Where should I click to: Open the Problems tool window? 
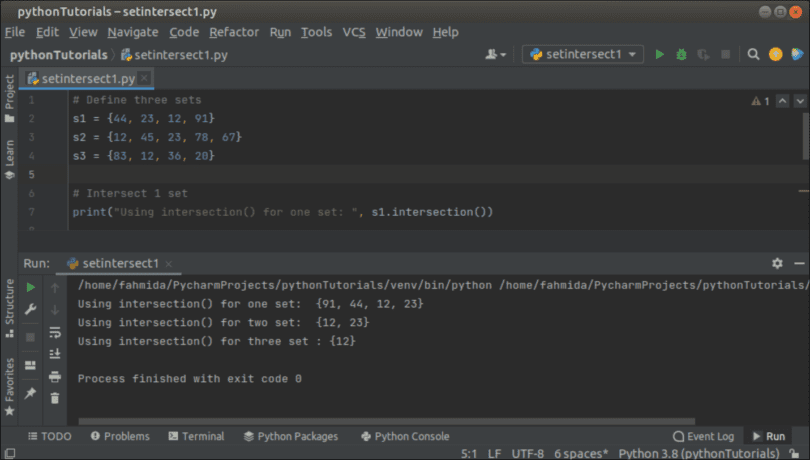pos(120,436)
